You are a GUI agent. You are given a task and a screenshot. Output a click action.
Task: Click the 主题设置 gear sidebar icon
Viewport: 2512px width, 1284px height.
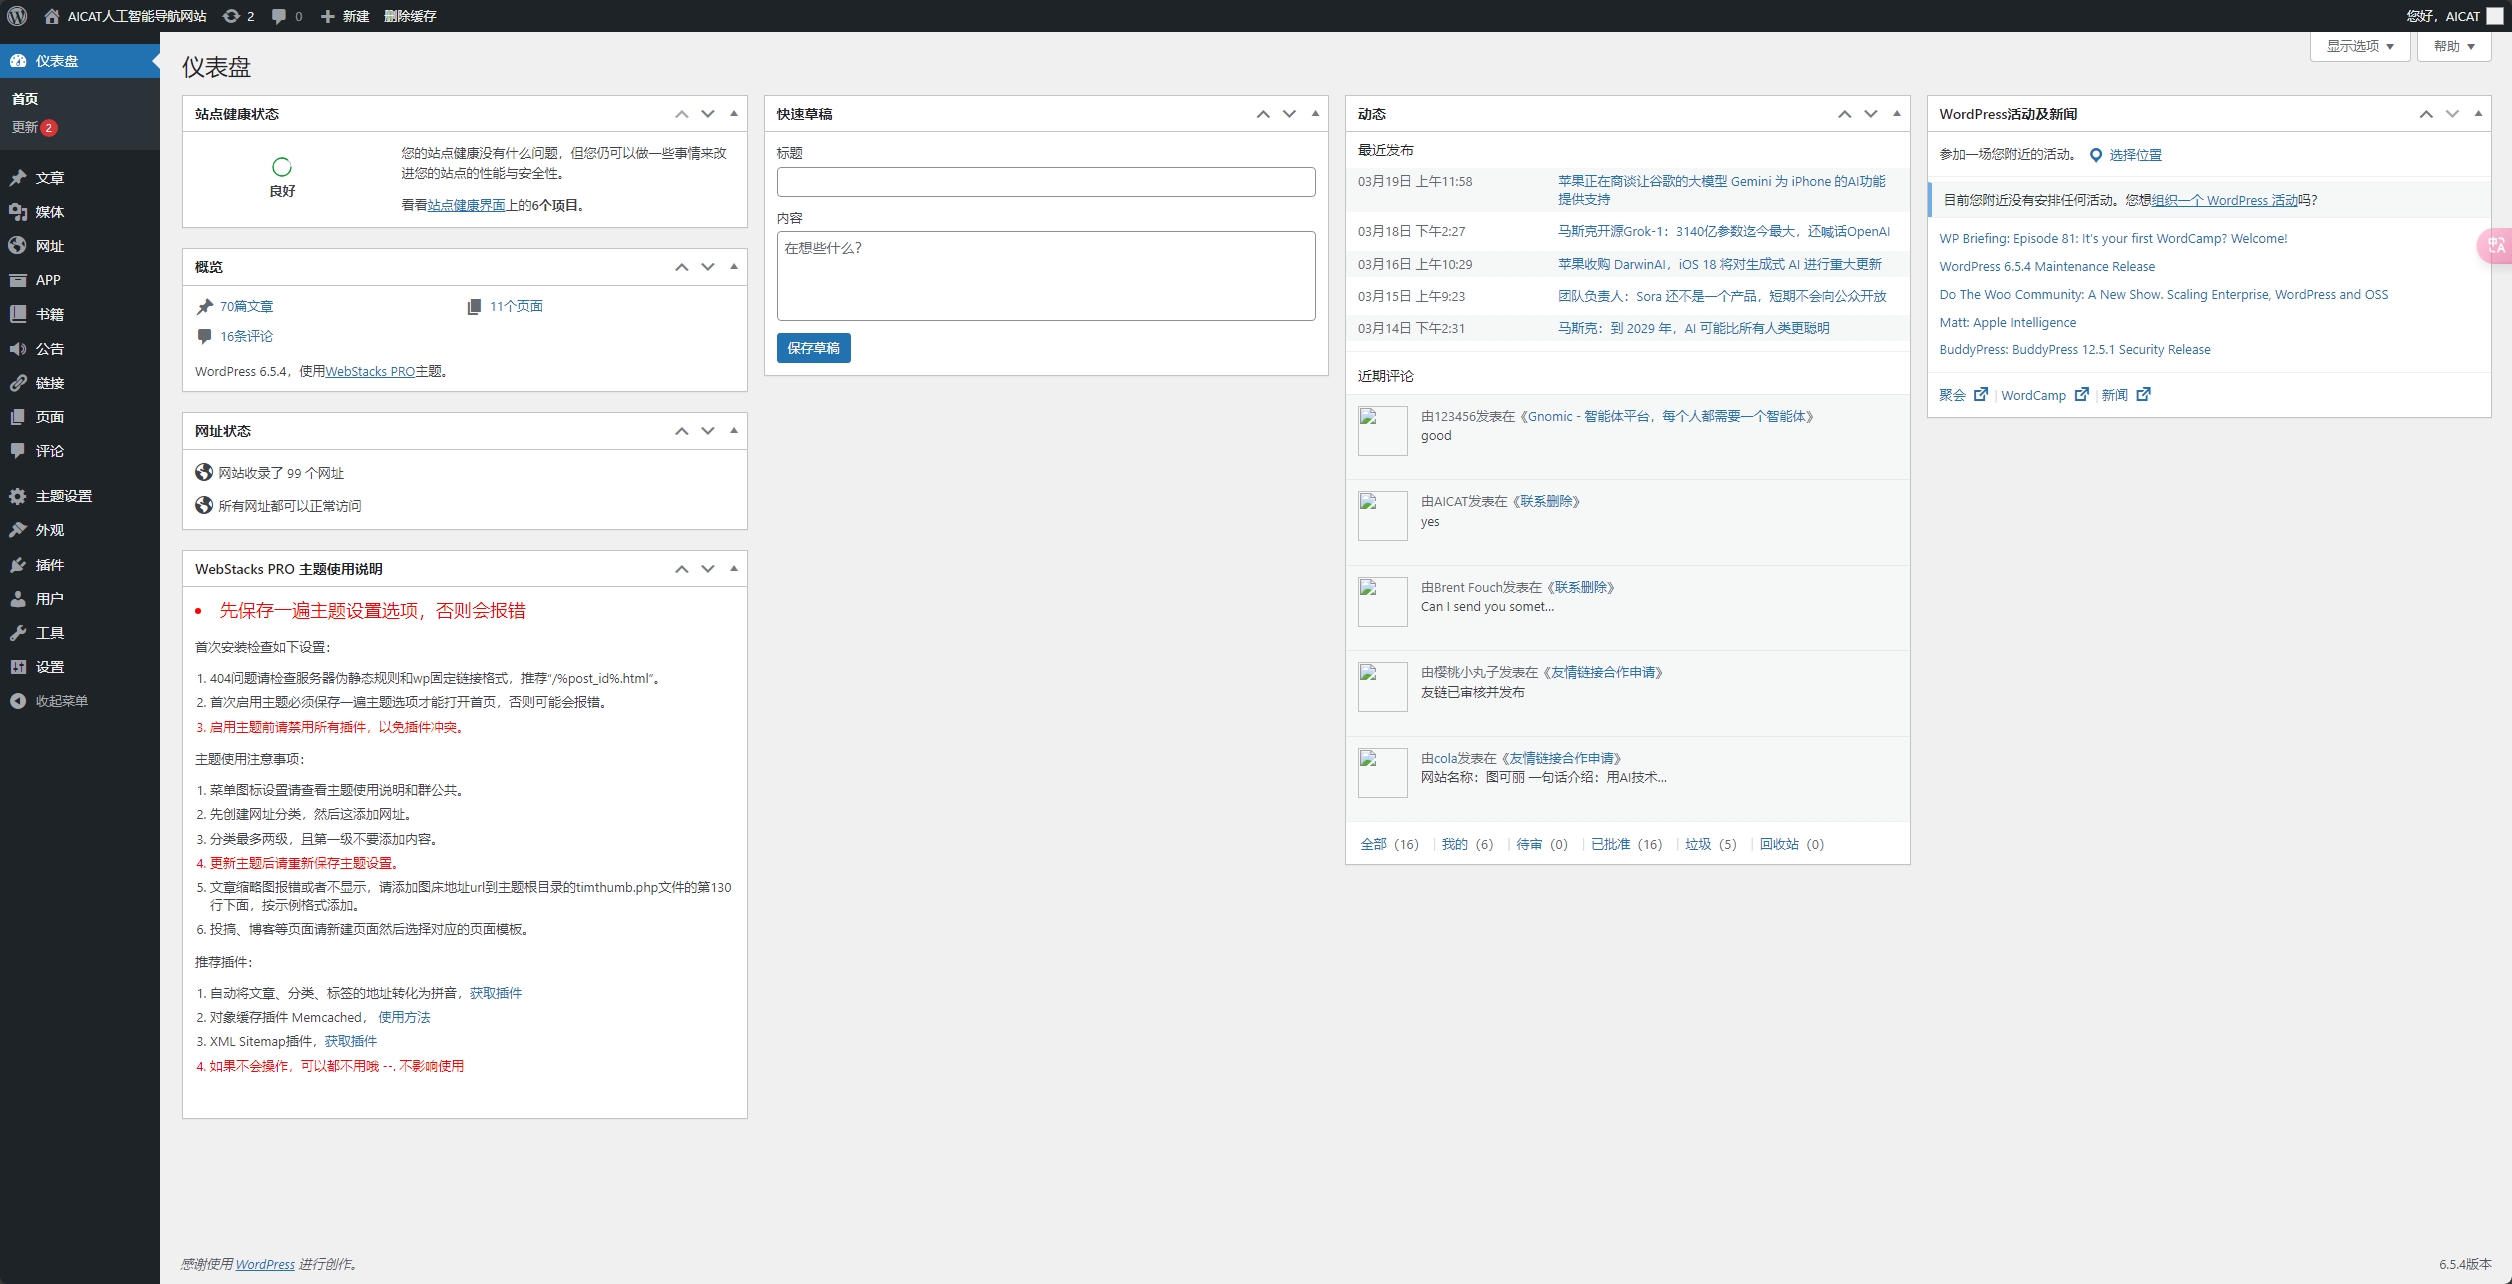coord(18,496)
